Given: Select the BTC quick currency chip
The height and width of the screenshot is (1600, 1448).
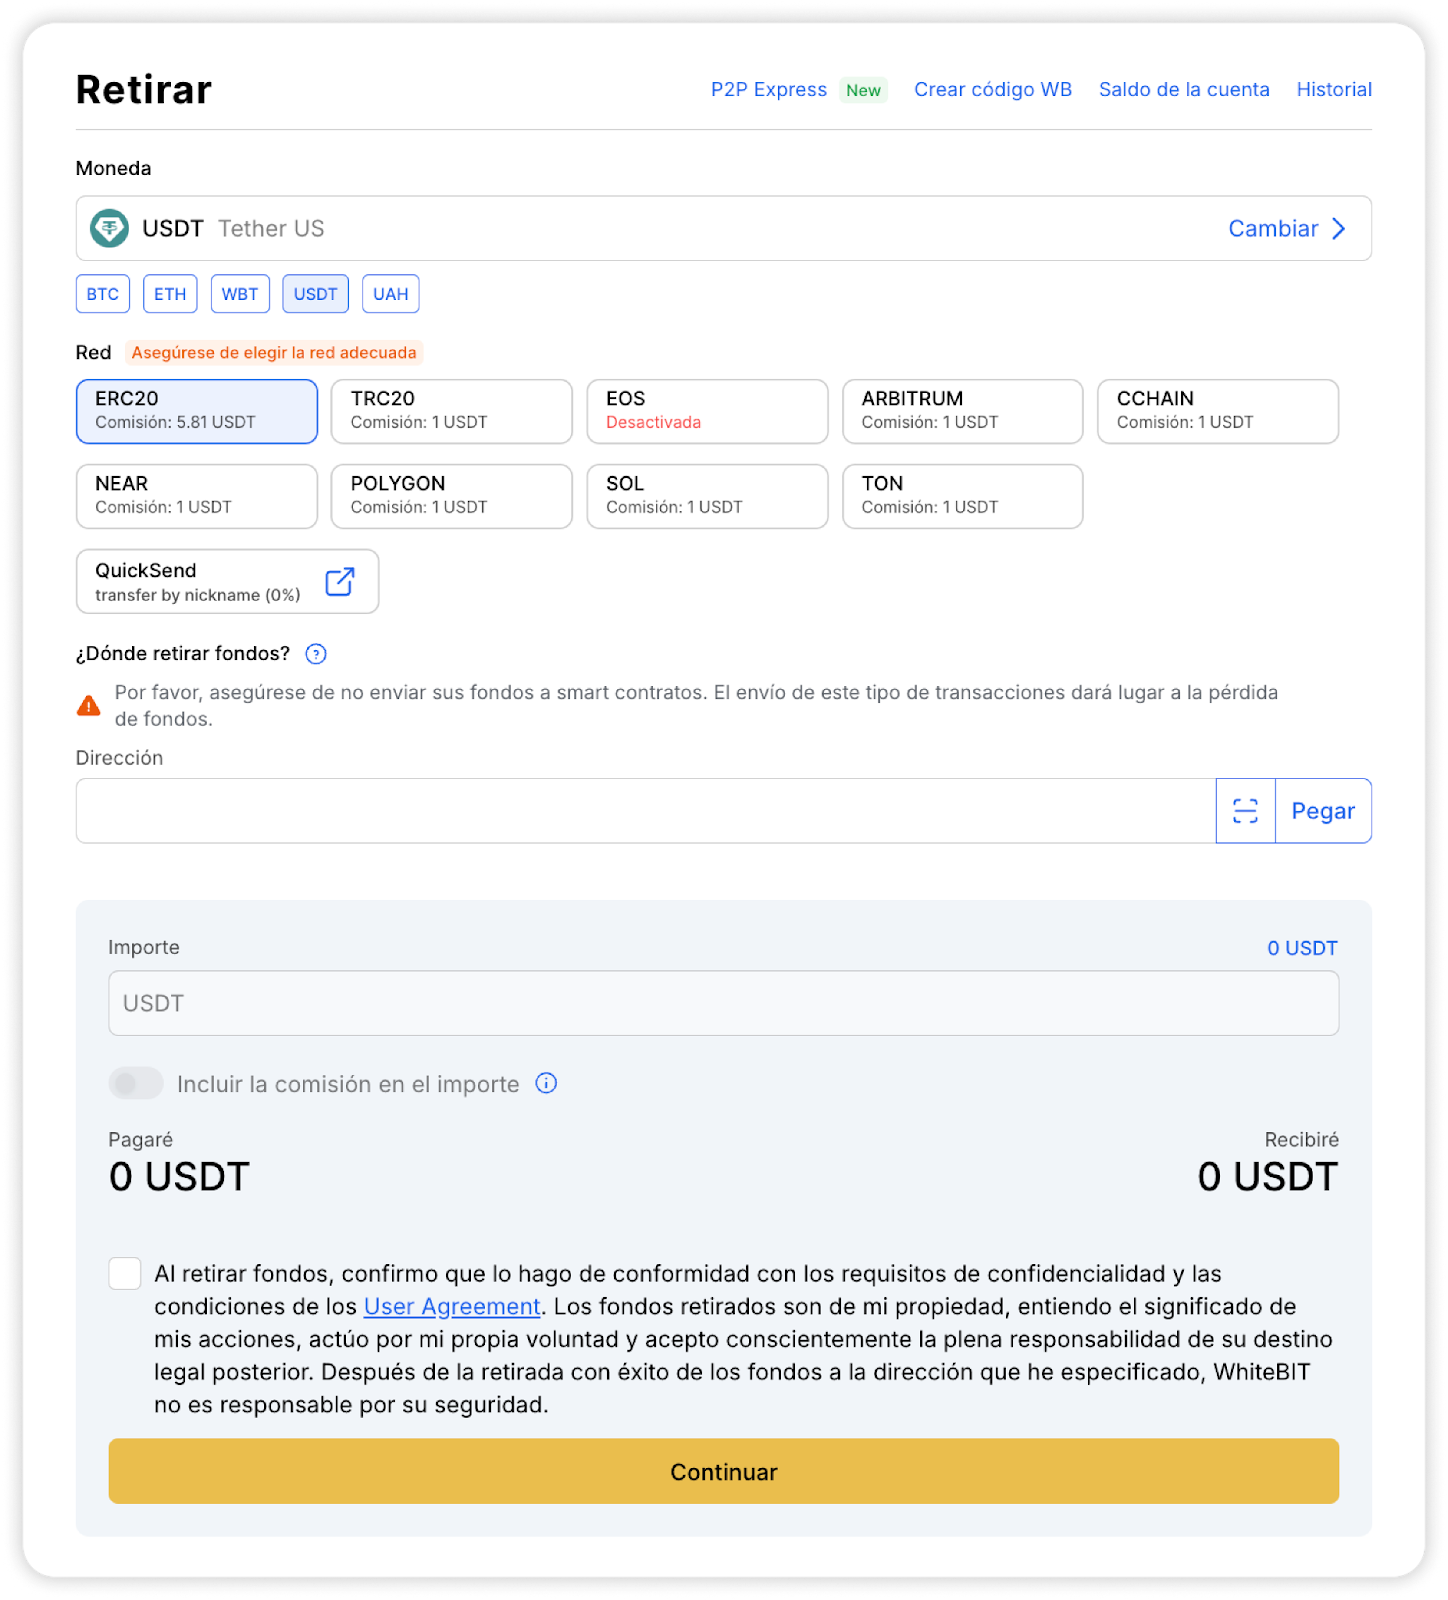Looking at the screenshot, I should pos(103,294).
